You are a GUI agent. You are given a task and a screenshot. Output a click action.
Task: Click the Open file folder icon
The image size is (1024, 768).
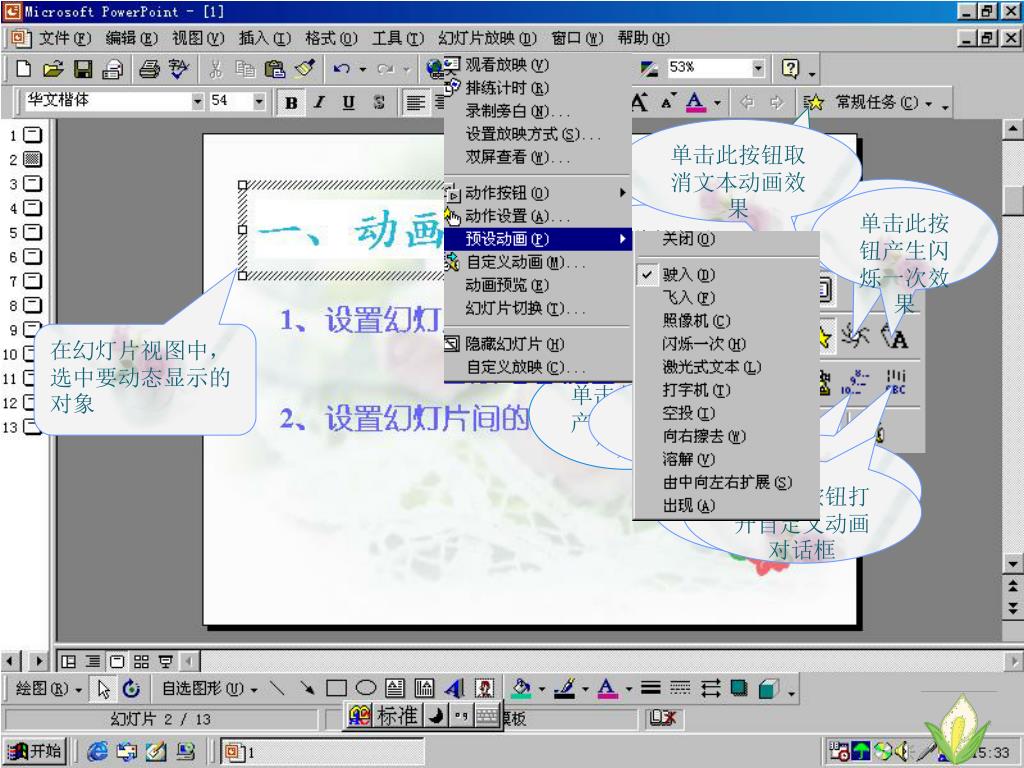53,69
